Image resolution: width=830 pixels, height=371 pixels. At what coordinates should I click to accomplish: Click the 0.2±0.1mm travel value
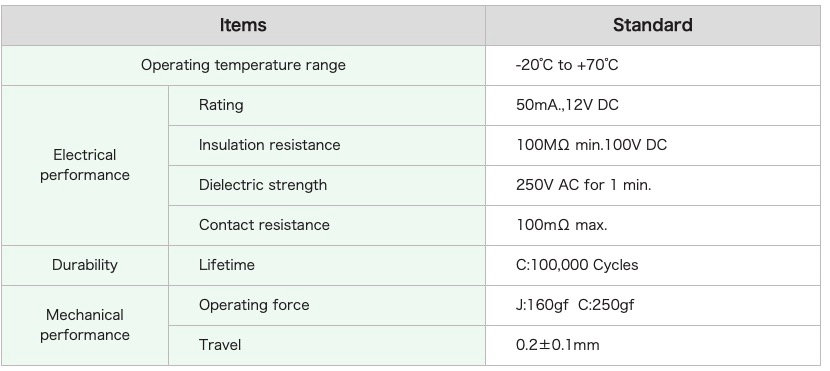(557, 345)
